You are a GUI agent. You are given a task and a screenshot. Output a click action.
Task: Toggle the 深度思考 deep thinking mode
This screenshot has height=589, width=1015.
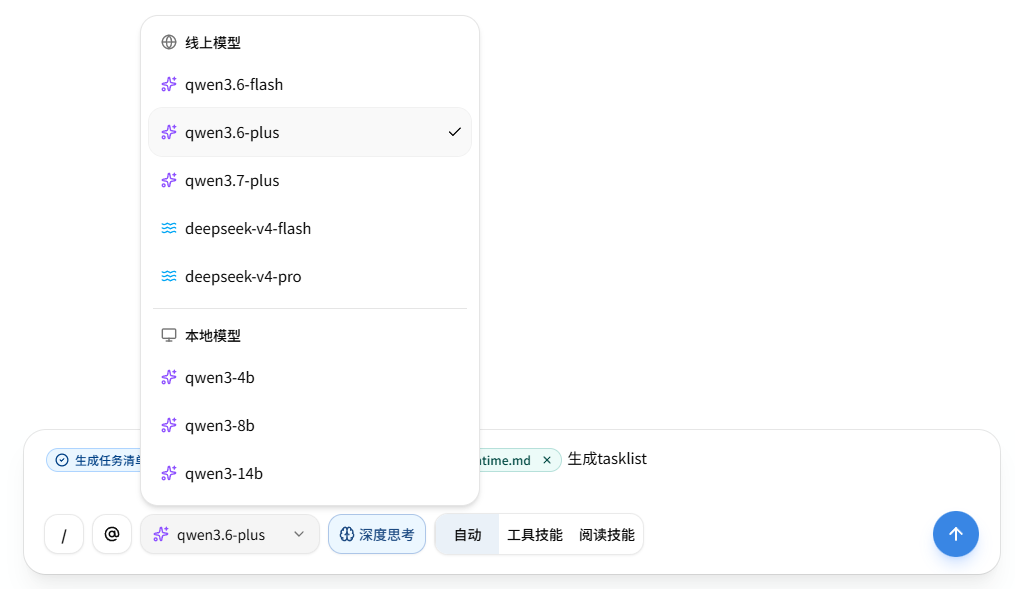pos(377,534)
